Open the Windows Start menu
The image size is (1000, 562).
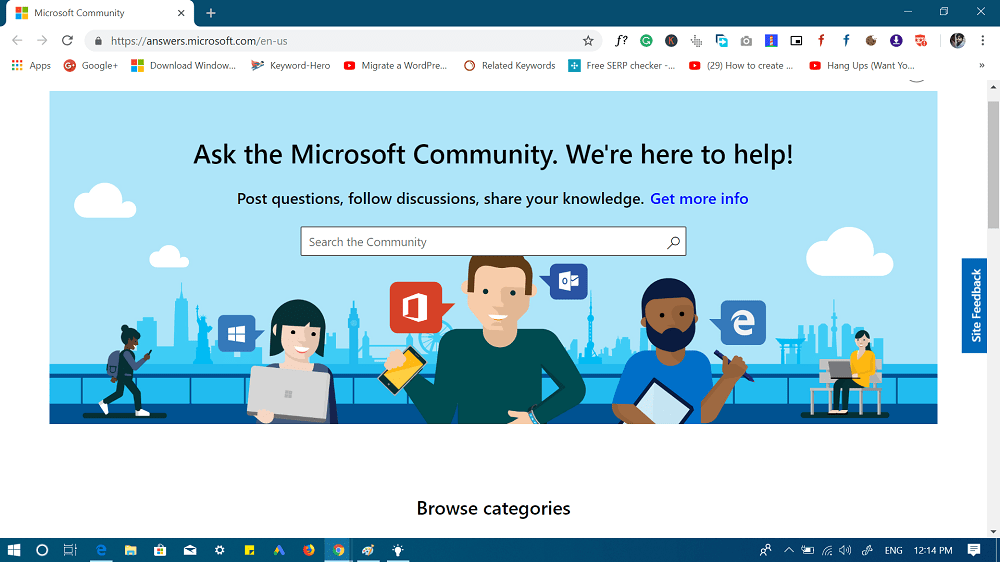(14, 550)
